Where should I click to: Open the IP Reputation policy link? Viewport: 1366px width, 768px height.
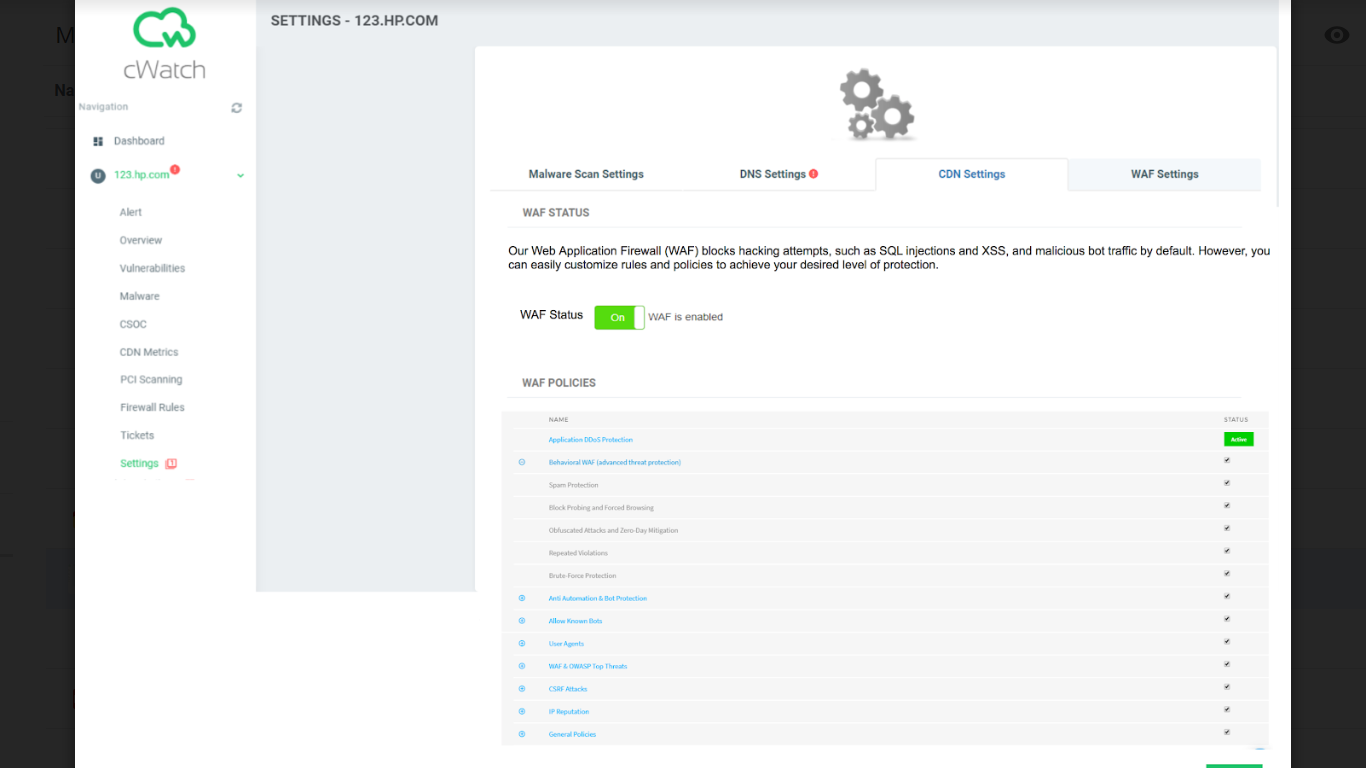pyautogui.click(x=569, y=712)
